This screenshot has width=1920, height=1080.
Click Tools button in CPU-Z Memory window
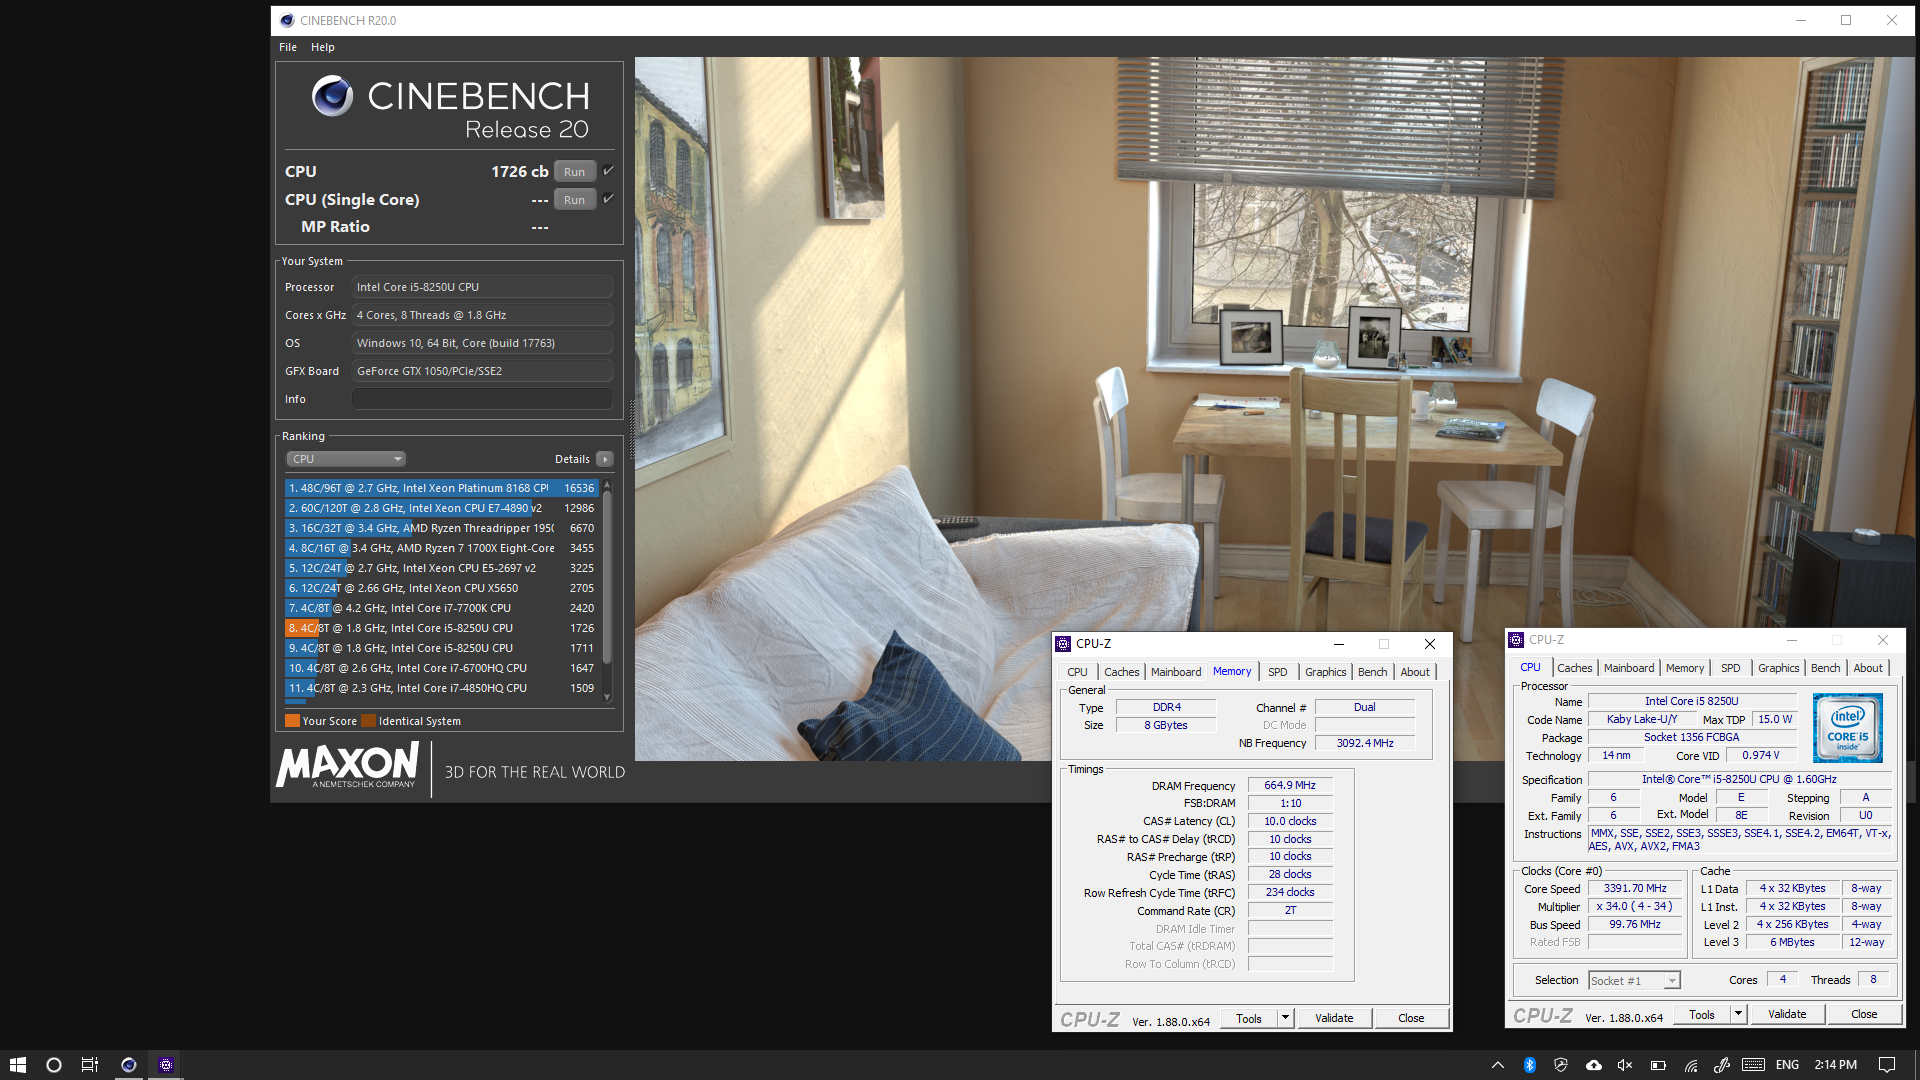tap(1249, 1018)
